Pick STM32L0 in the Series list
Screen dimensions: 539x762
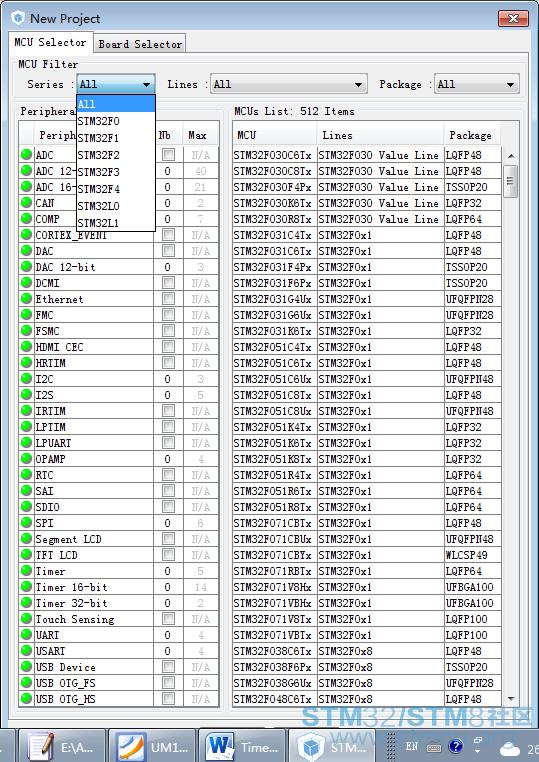pyautogui.click(x=116, y=206)
